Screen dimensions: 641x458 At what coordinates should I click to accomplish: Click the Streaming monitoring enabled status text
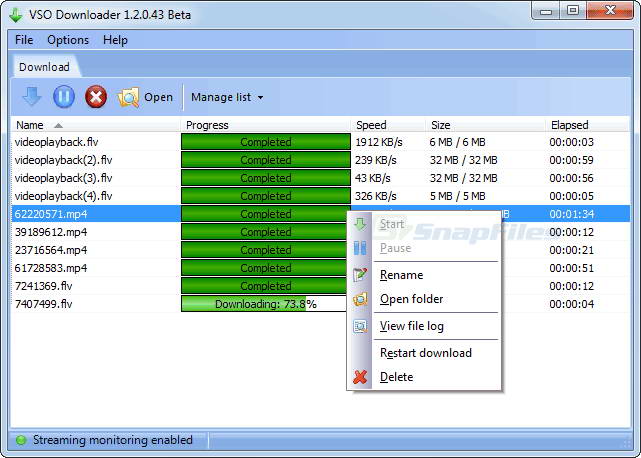click(x=112, y=440)
